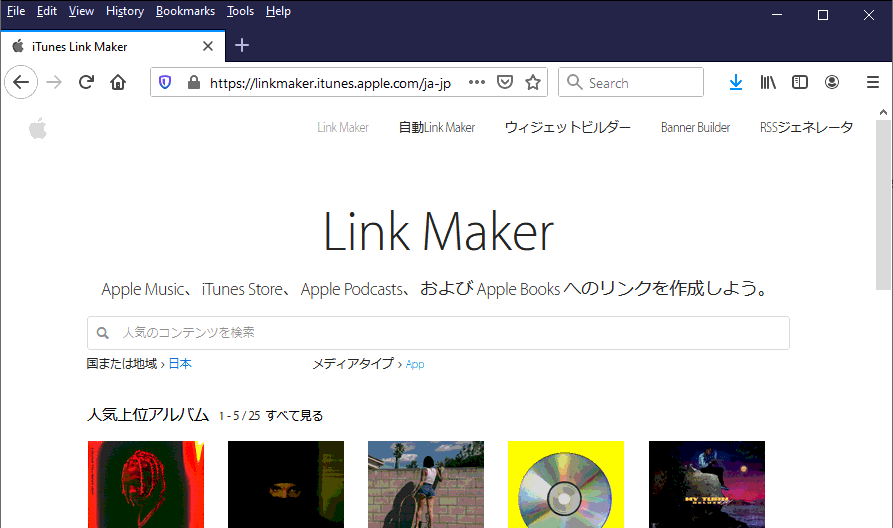Open Banner Builder navigation link
Viewport: 893px width, 528px height.
tap(695, 128)
